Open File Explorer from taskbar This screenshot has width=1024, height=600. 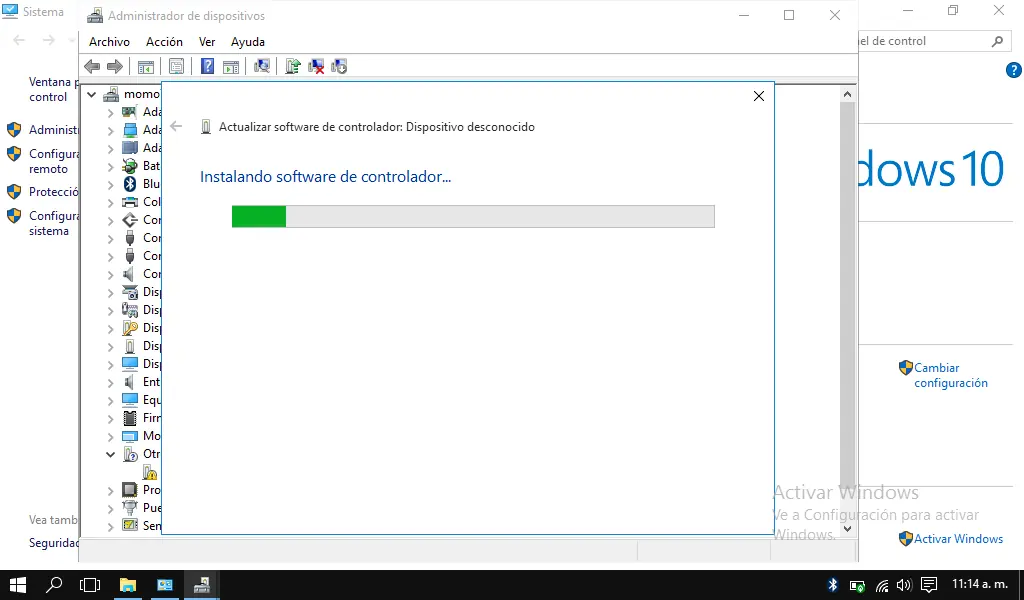pos(128,585)
